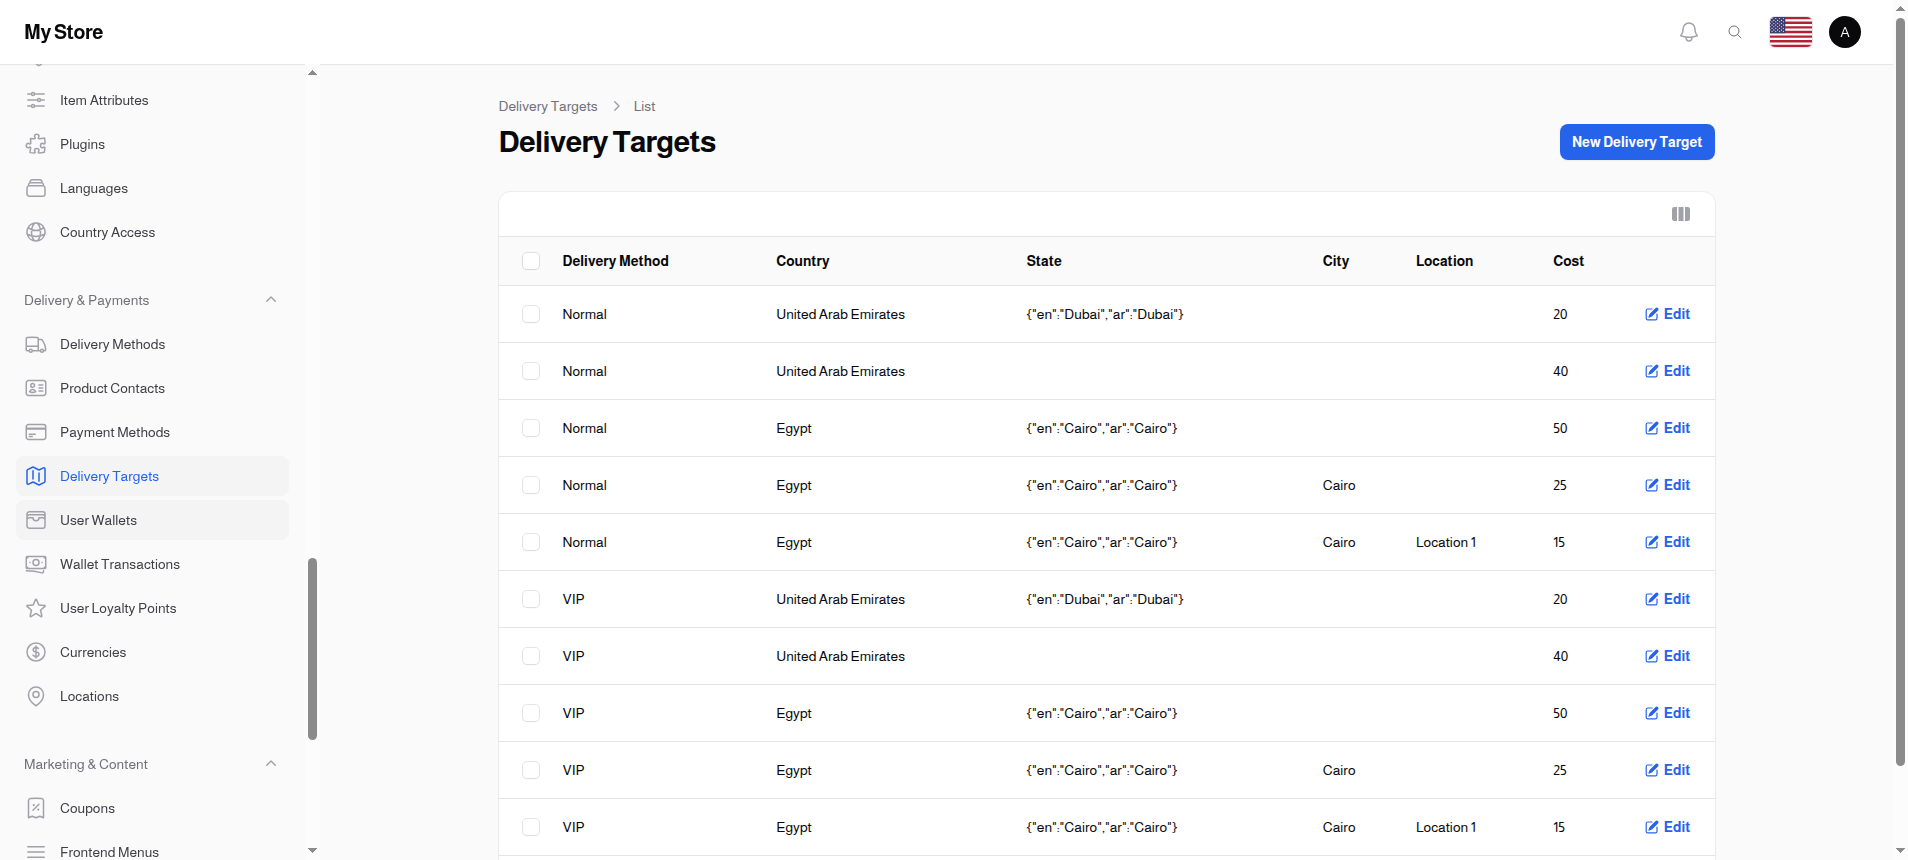This screenshot has height=860, width=1908.
Task: Click the Frontend Menus bars icon
Action: click(x=36, y=852)
